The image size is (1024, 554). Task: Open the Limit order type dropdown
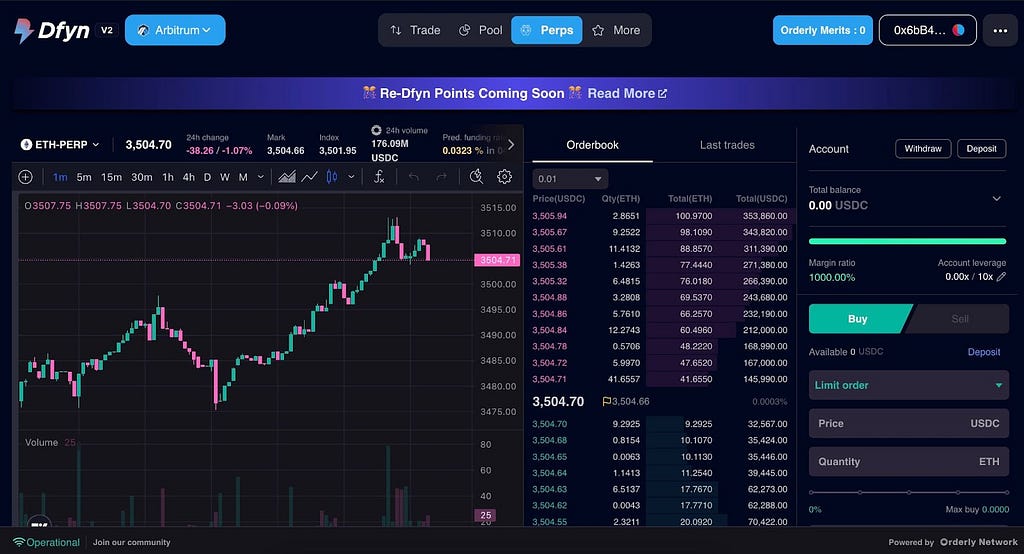(x=908, y=385)
